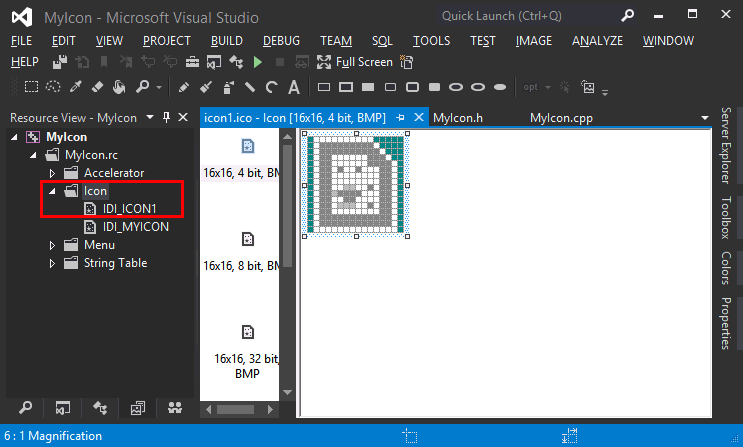Switch to the MyIcon.cpp tab
This screenshot has height=447, width=743.
(x=561, y=118)
